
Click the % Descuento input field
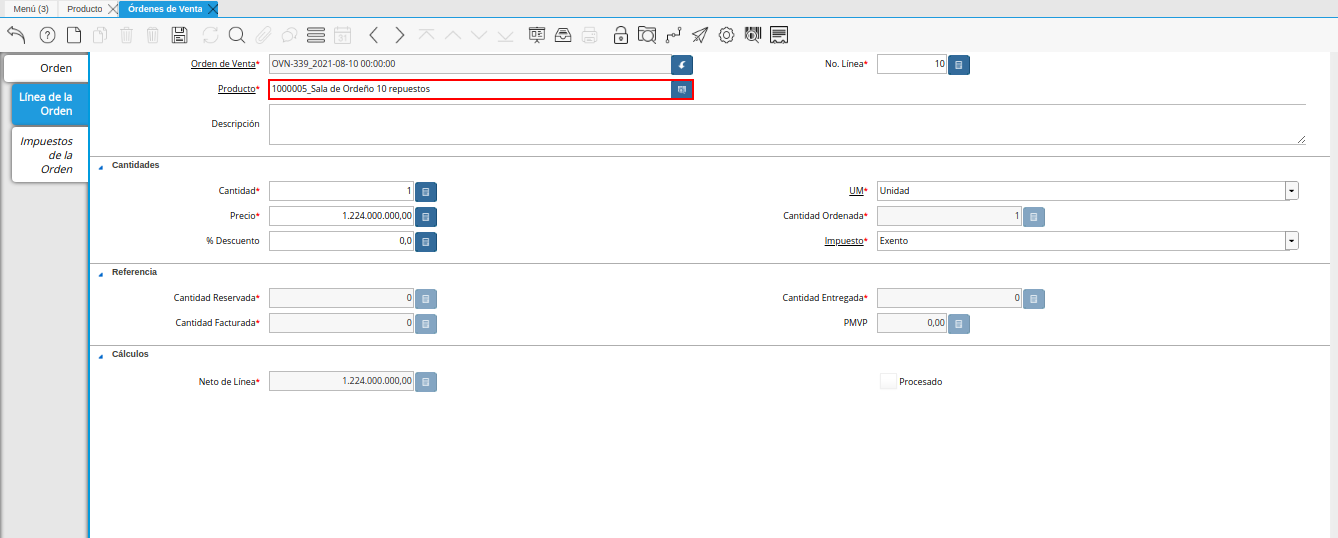point(341,241)
